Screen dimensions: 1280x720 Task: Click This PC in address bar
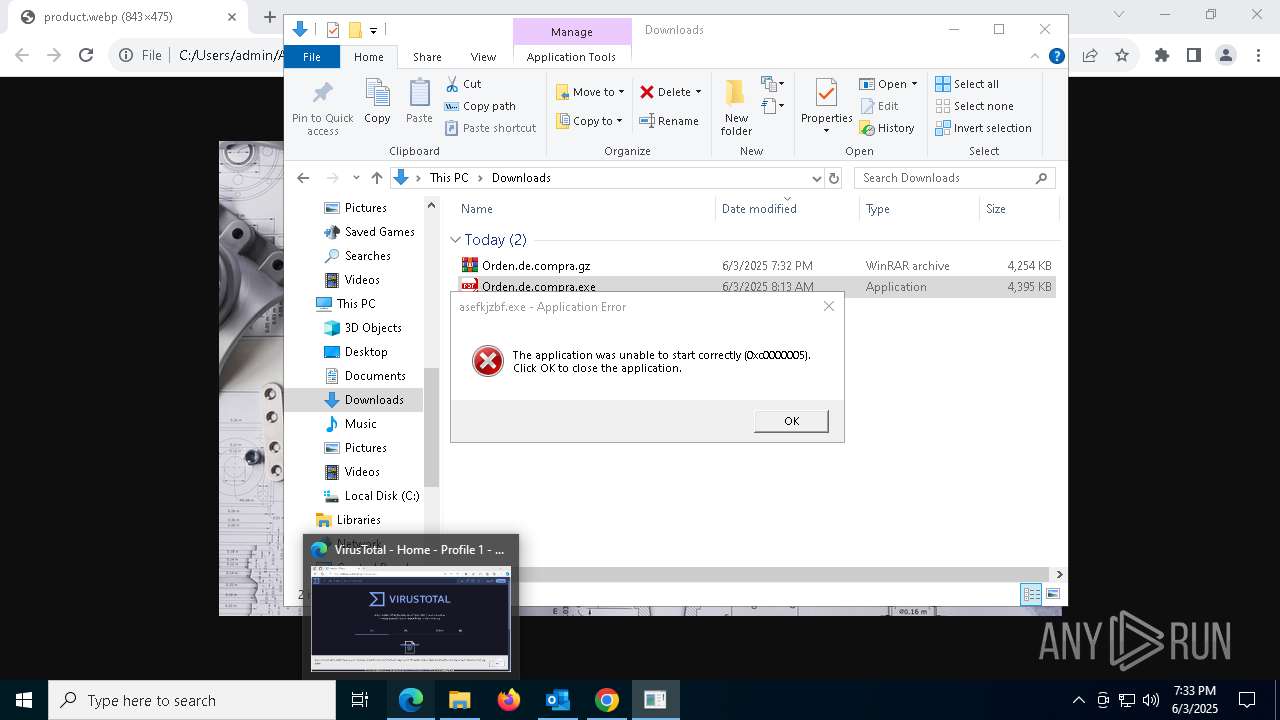coord(449,178)
